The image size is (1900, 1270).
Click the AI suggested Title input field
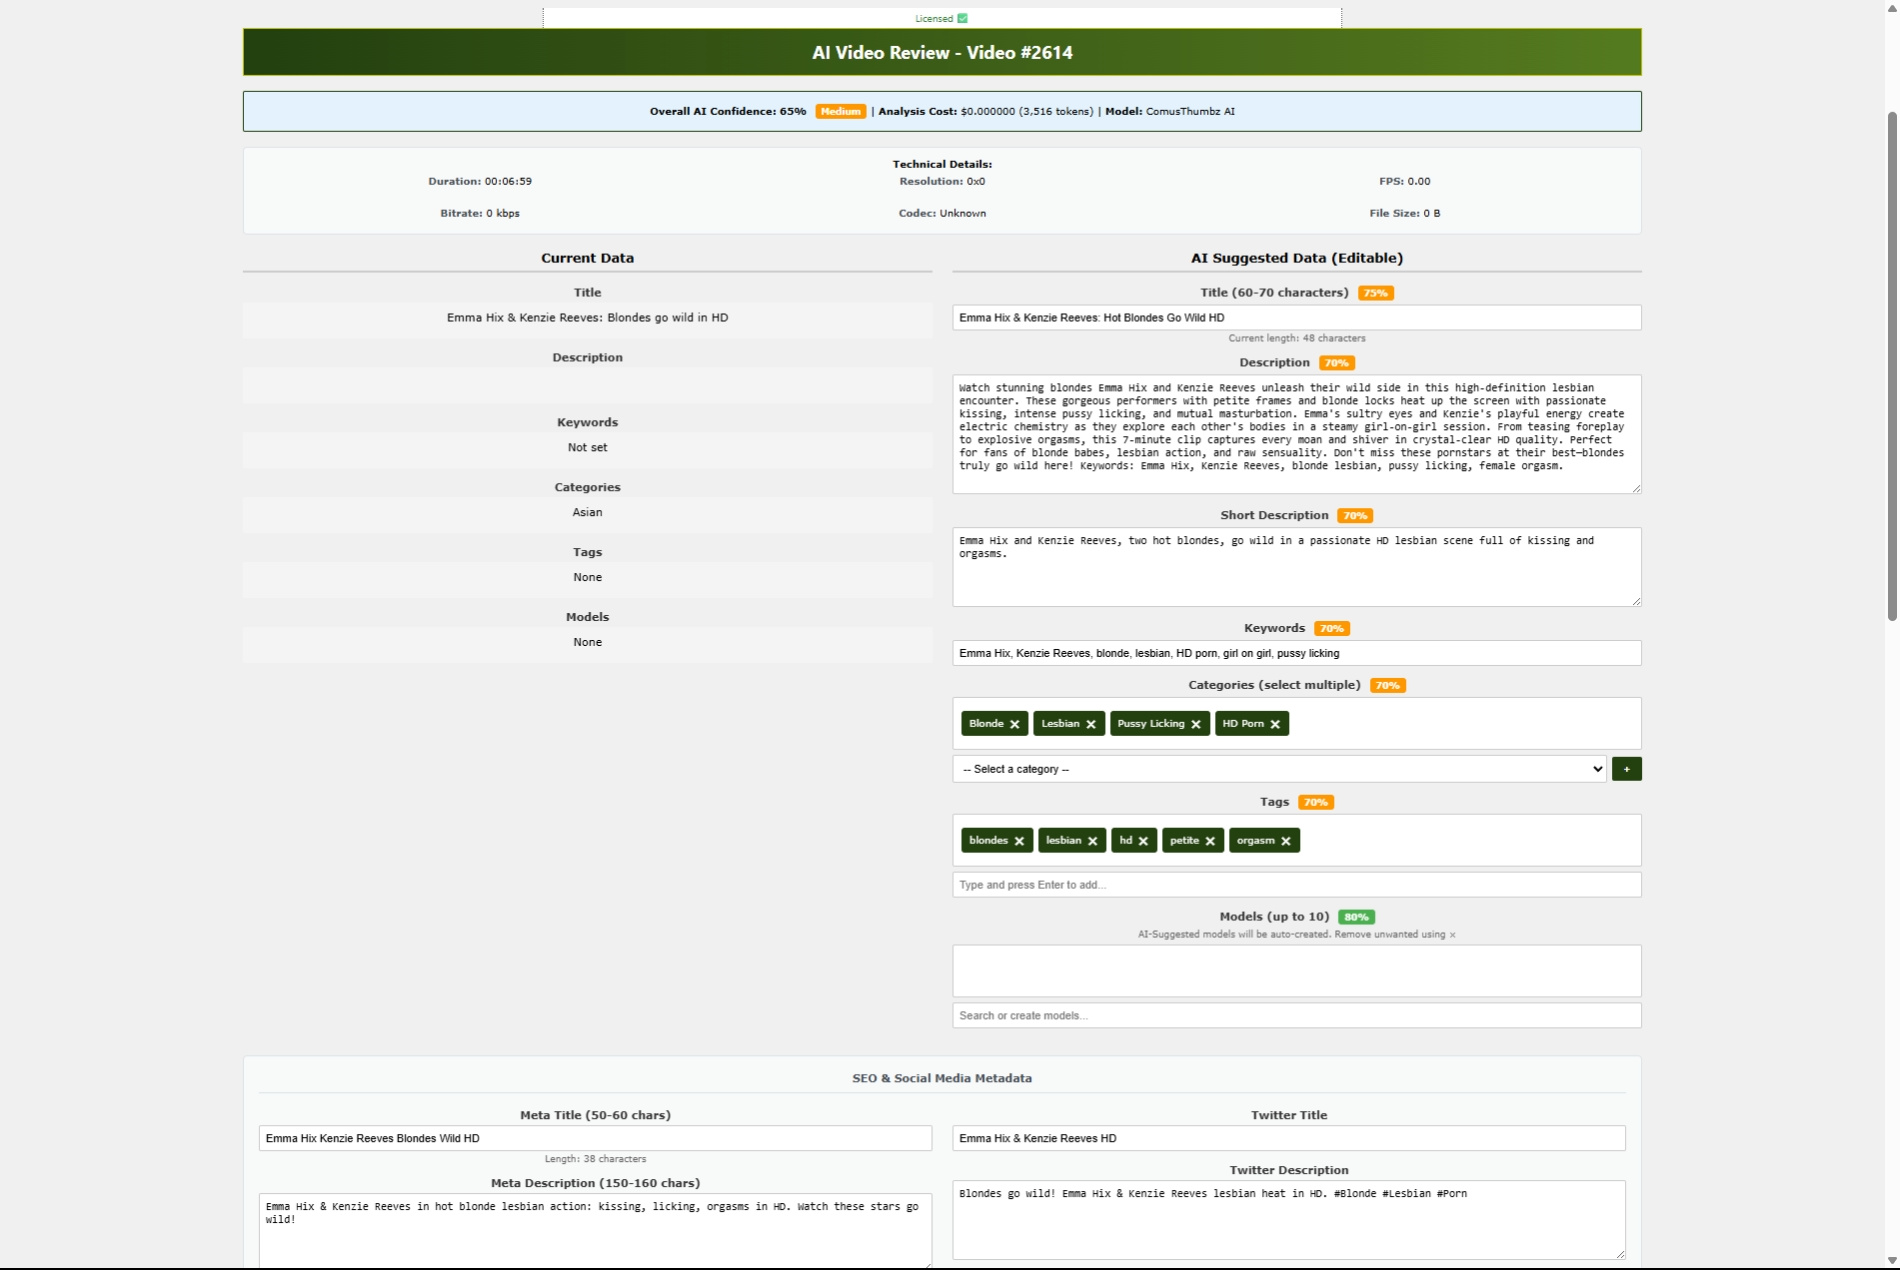click(1296, 318)
